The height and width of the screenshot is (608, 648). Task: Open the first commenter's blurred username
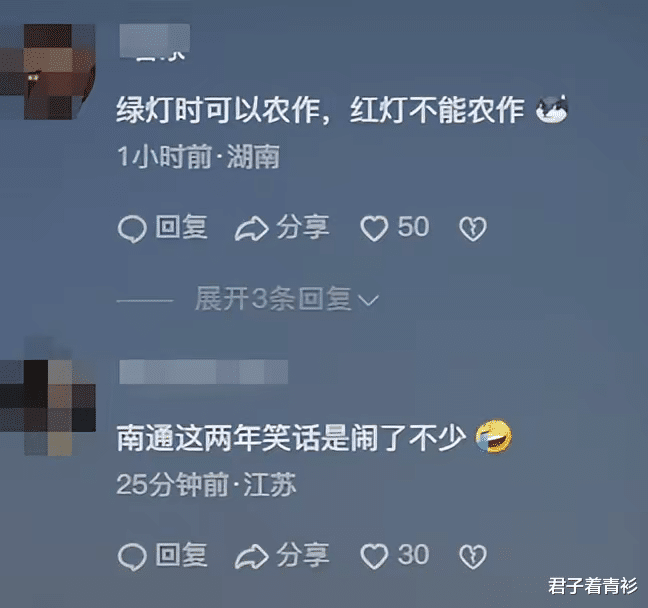click(x=155, y=42)
